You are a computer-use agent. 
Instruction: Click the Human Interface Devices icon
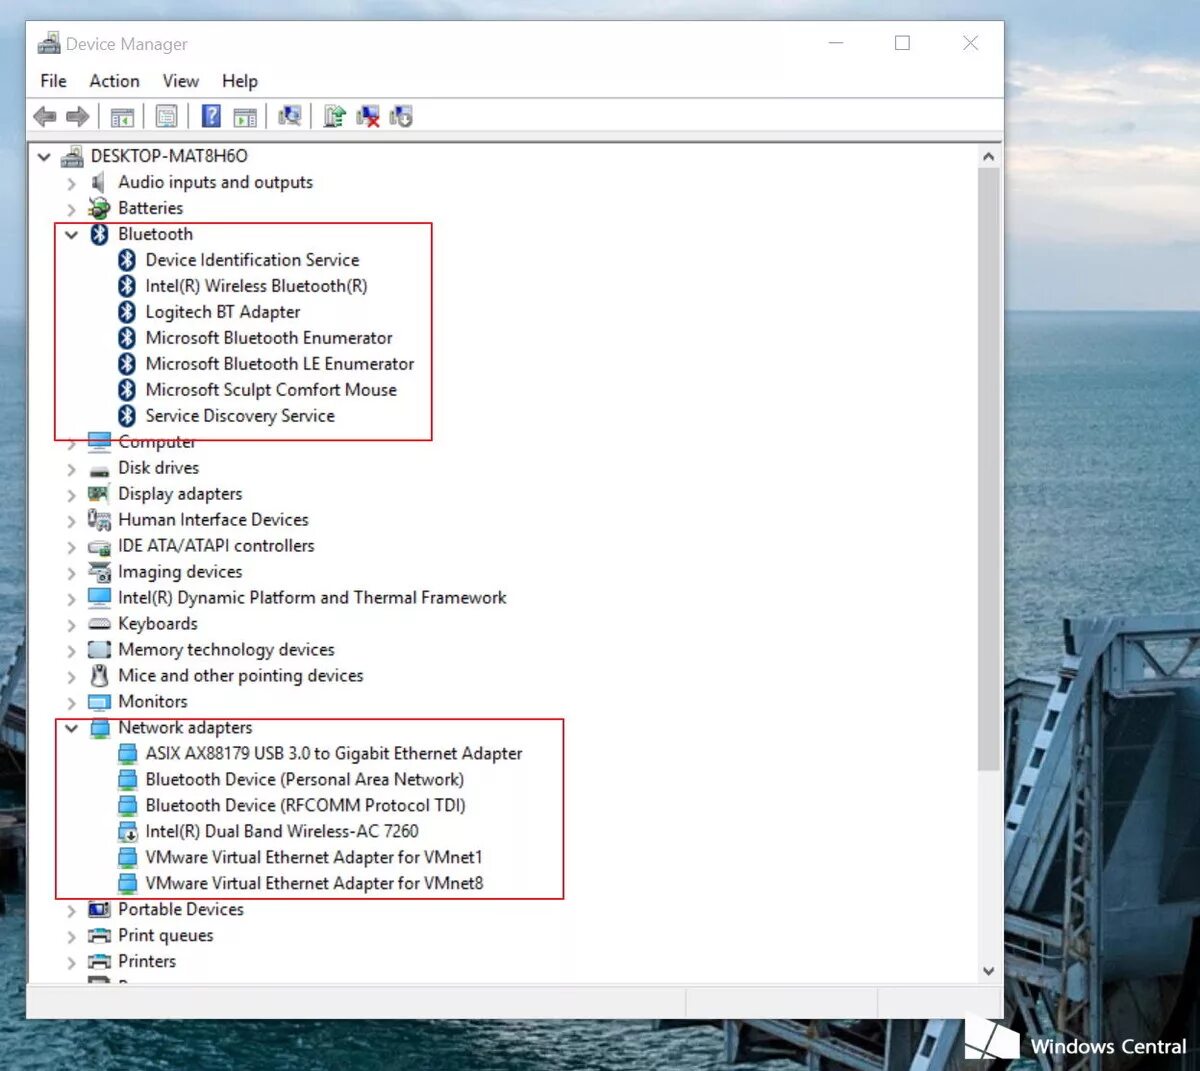[99, 520]
